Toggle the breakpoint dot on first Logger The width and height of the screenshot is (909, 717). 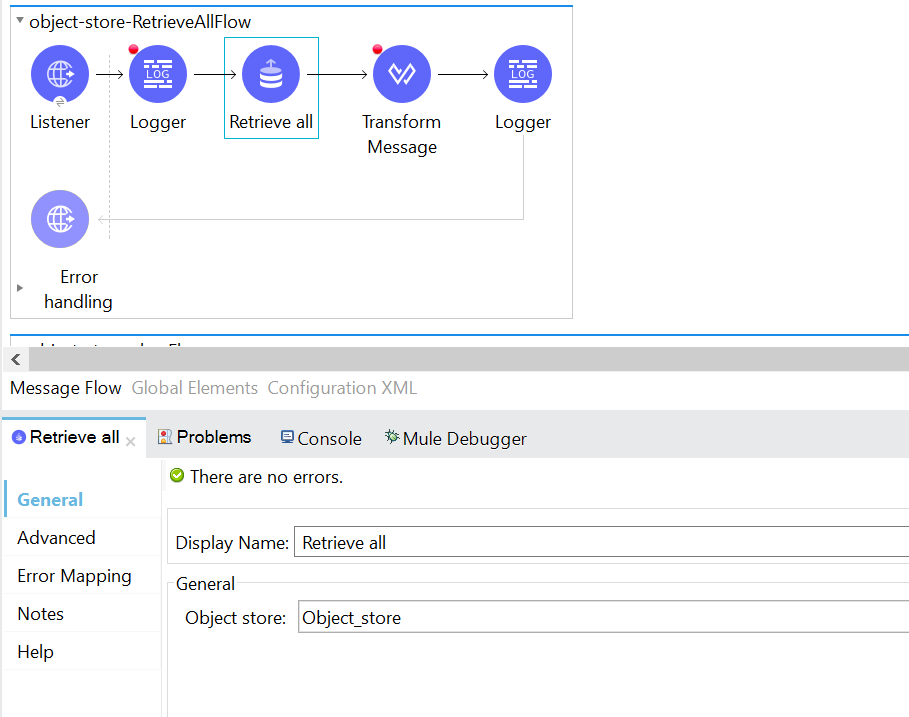[134, 49]
